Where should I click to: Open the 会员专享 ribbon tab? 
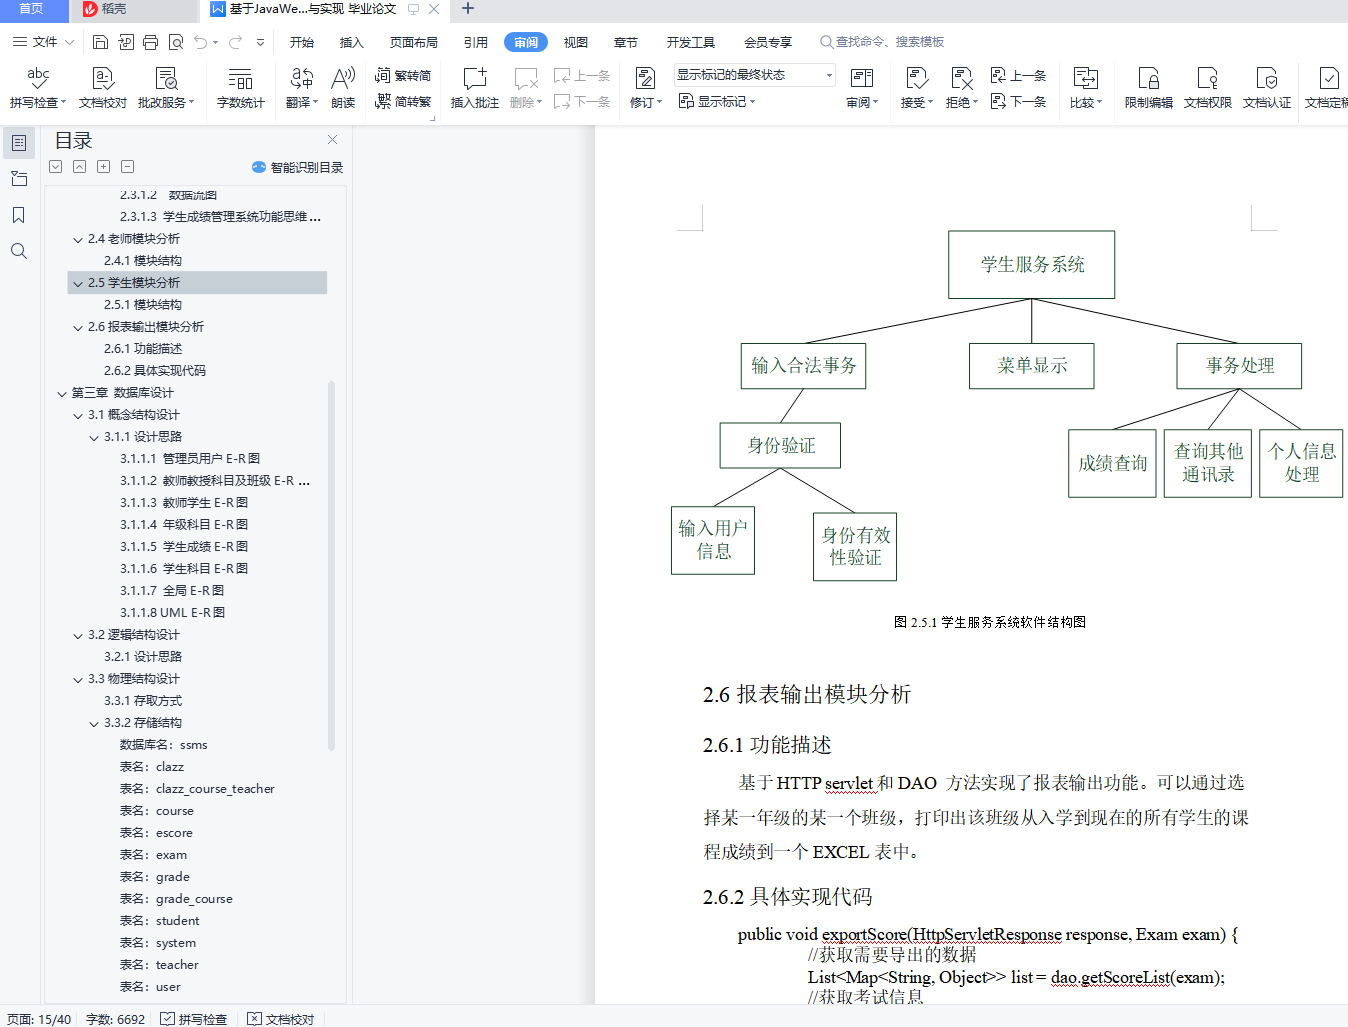click(x=768, y=42)
